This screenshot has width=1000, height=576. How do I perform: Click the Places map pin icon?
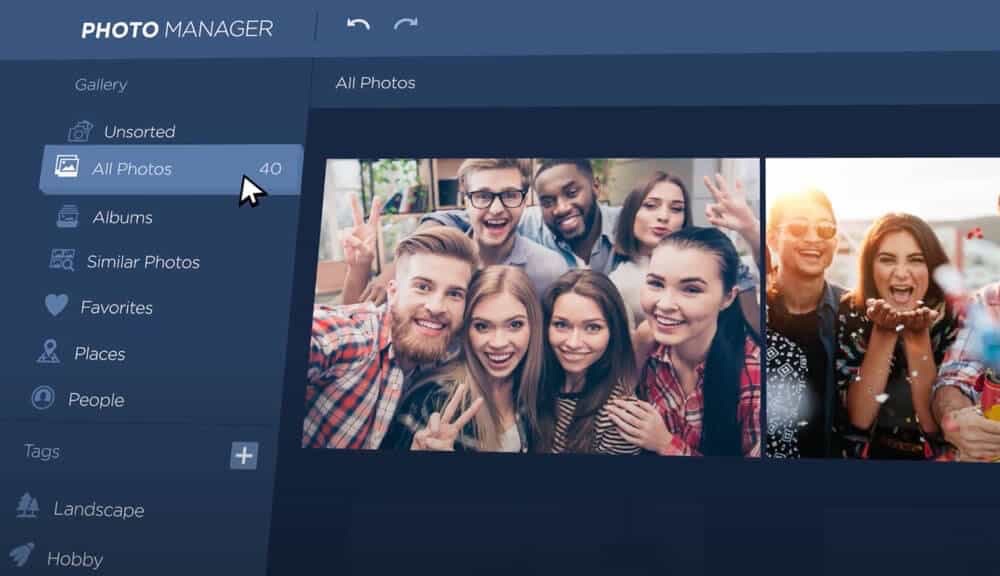(x=48, y=352)
